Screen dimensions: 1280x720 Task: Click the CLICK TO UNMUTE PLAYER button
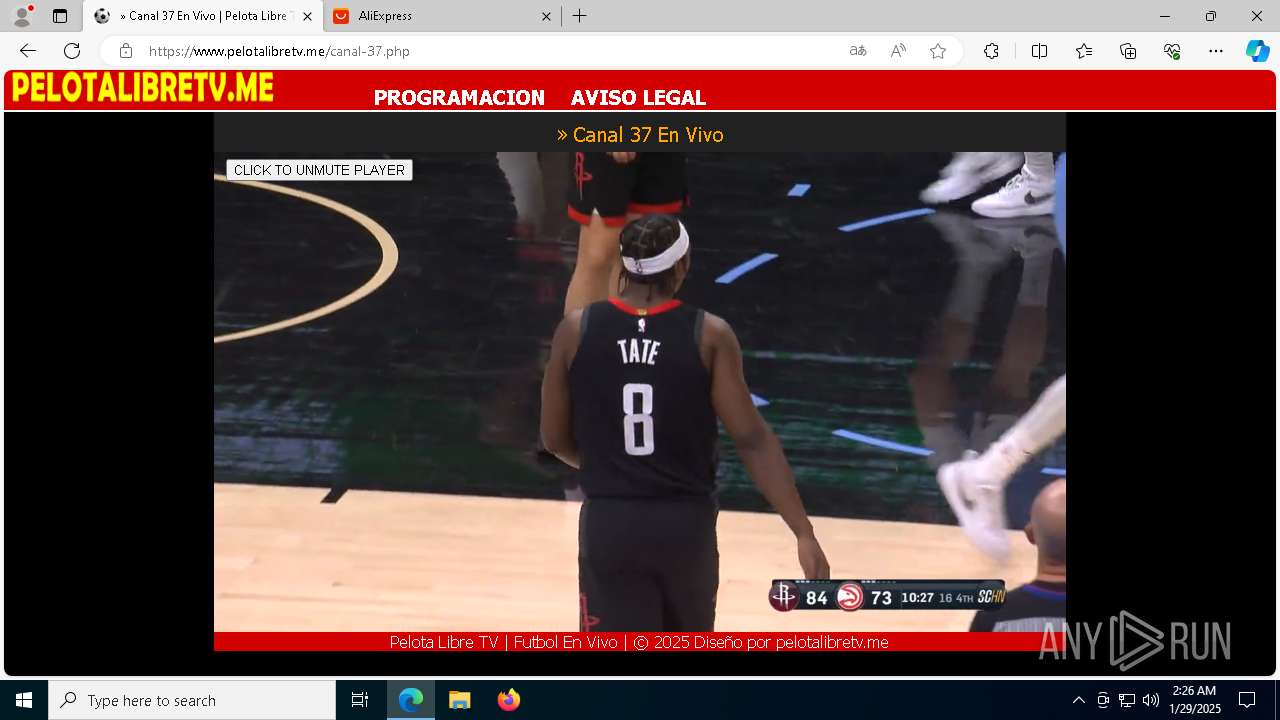(319, 170)
